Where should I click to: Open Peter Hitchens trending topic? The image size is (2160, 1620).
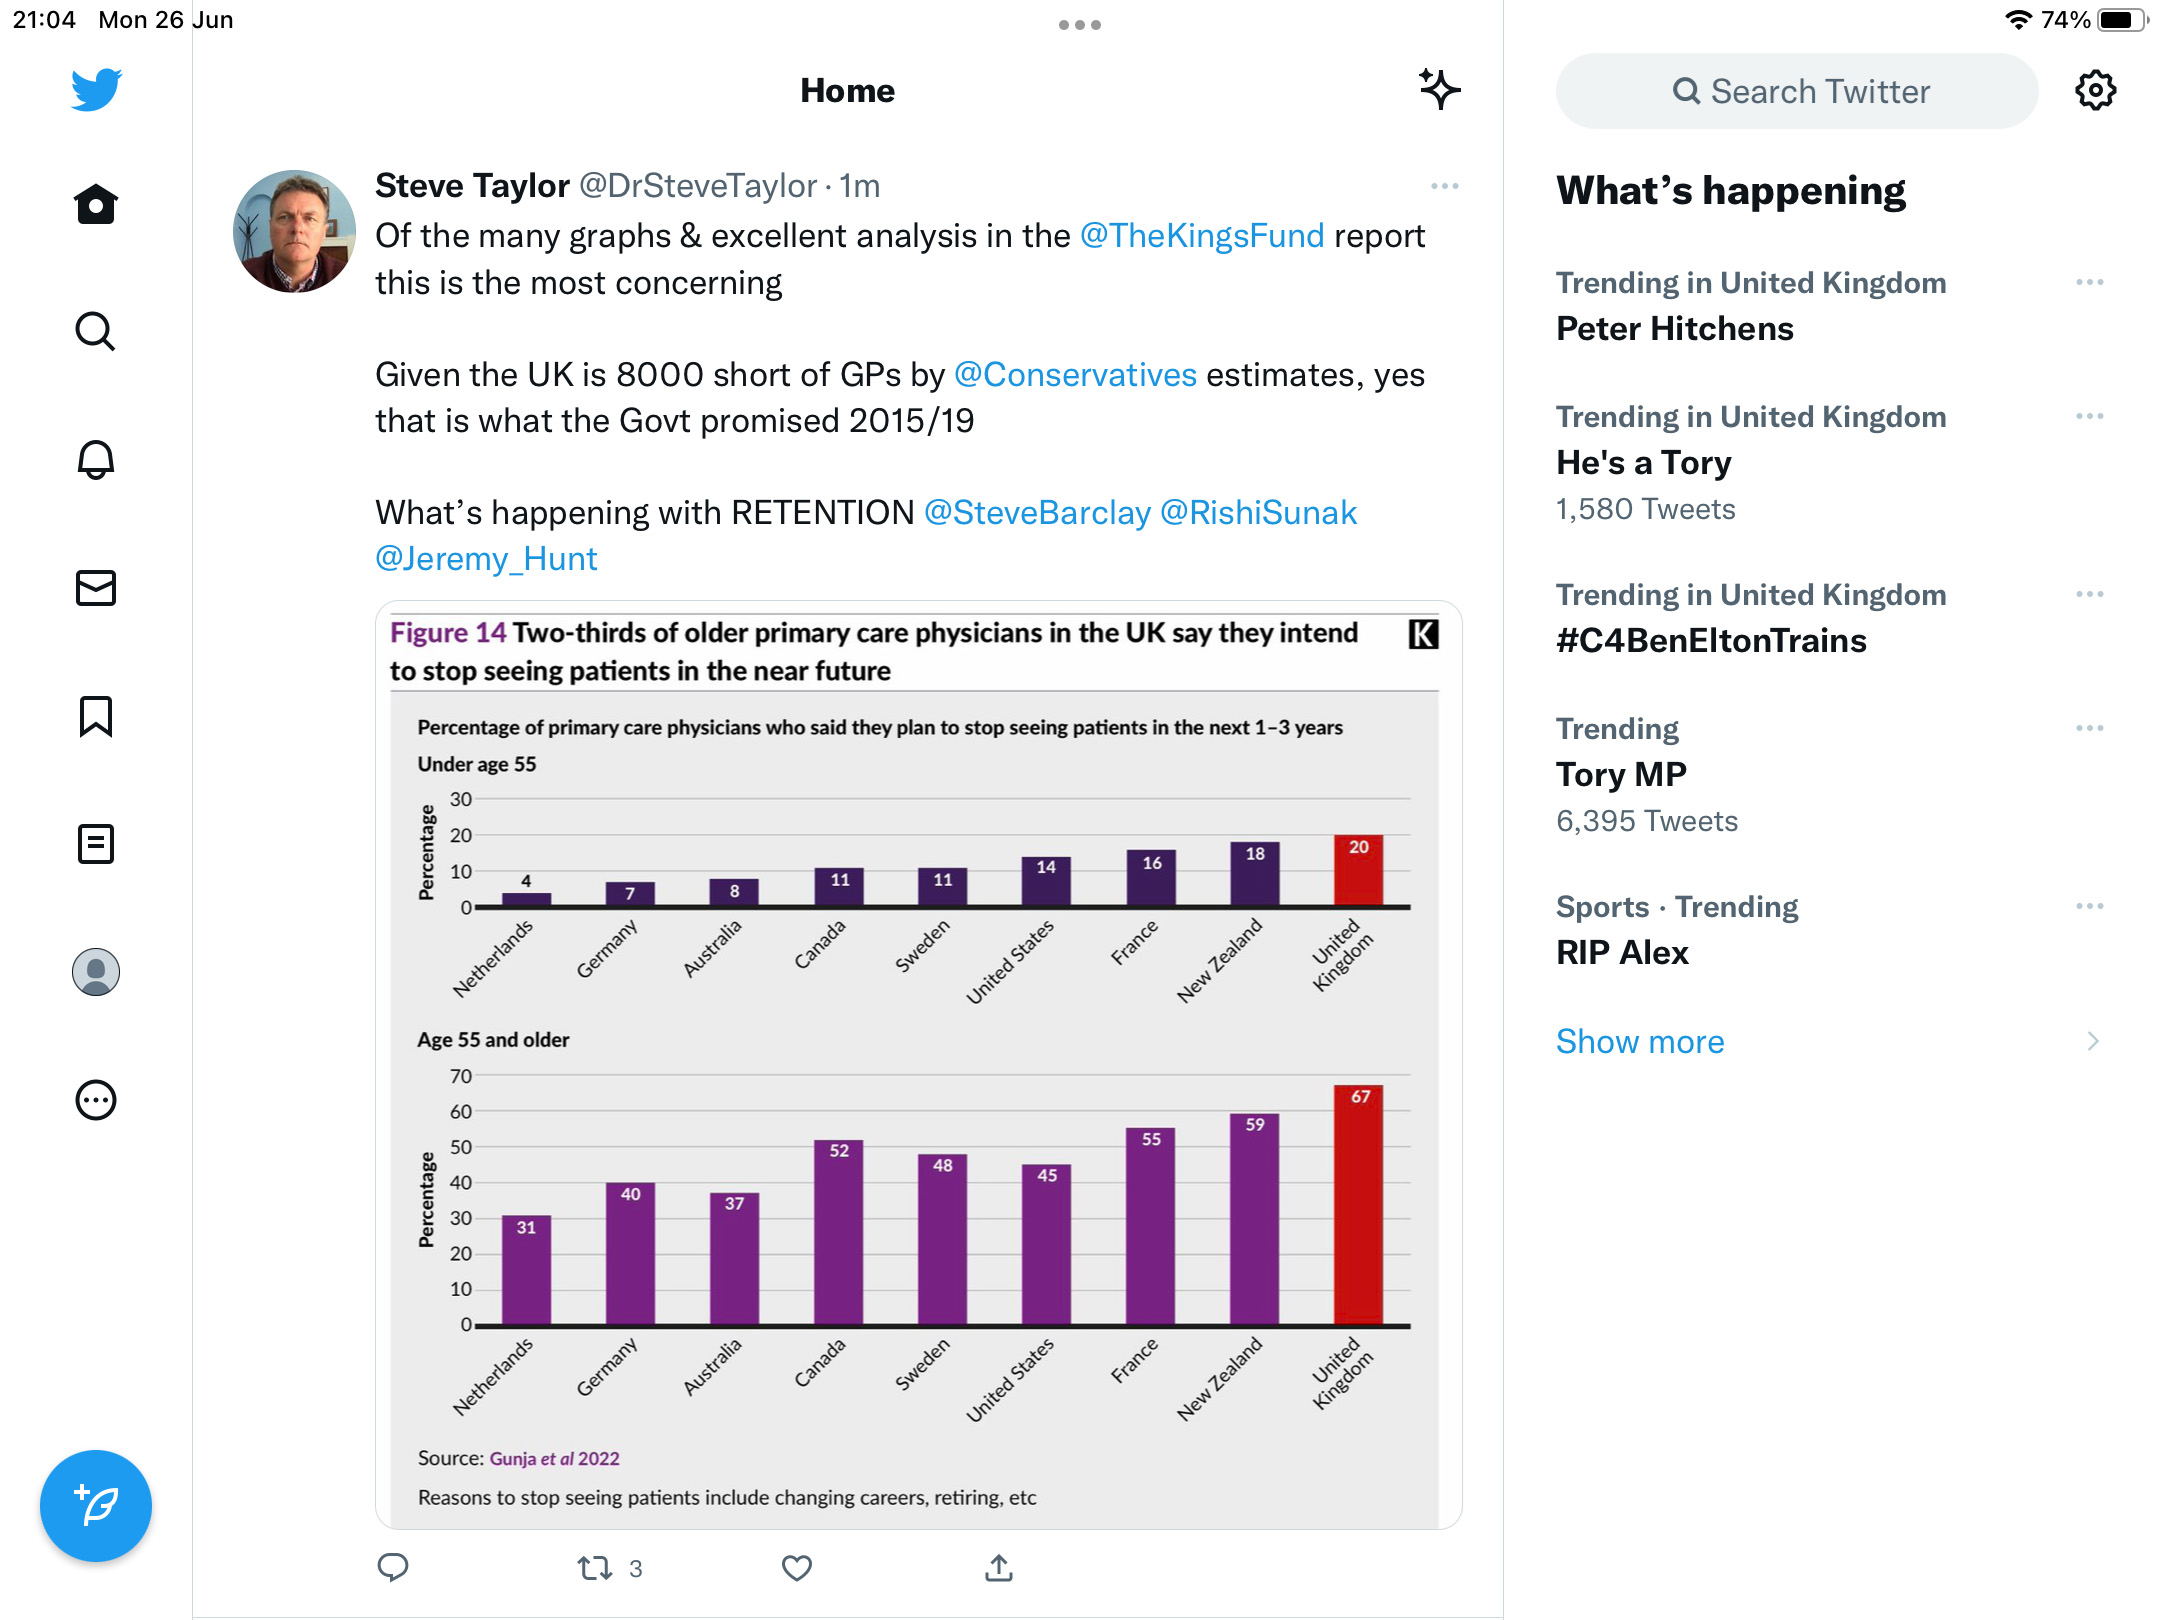[x=1675, y=329]
